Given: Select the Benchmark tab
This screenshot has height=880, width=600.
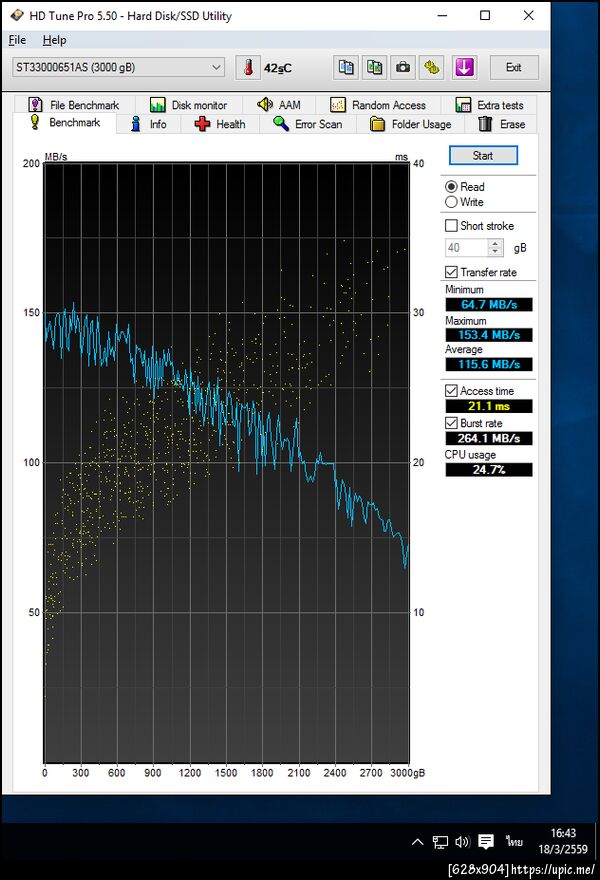Looking at the screenshot, I should point(65,123).
